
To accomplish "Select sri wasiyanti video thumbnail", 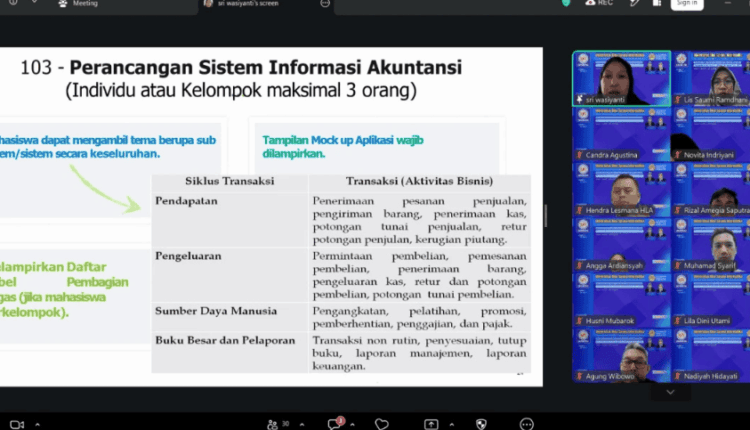I will 622,78.
